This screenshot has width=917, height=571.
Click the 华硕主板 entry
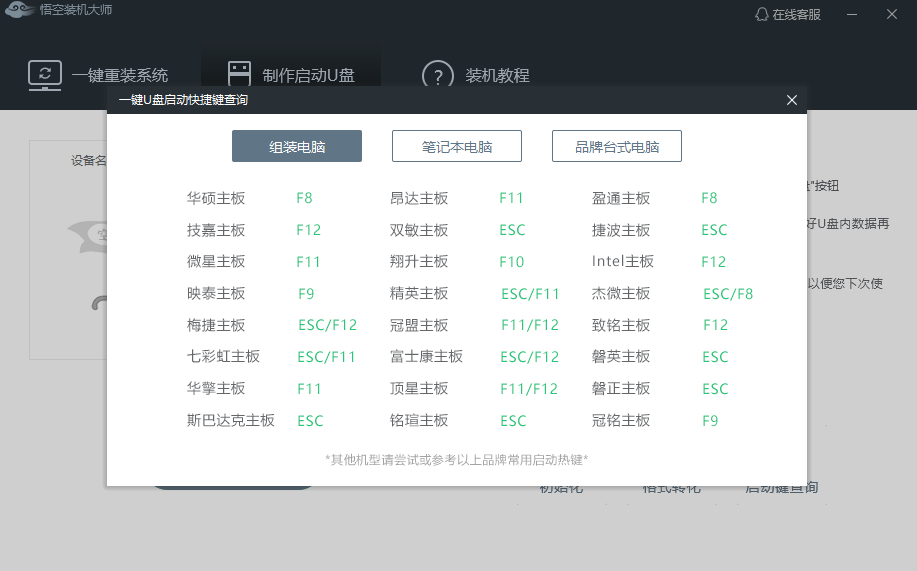216,198
